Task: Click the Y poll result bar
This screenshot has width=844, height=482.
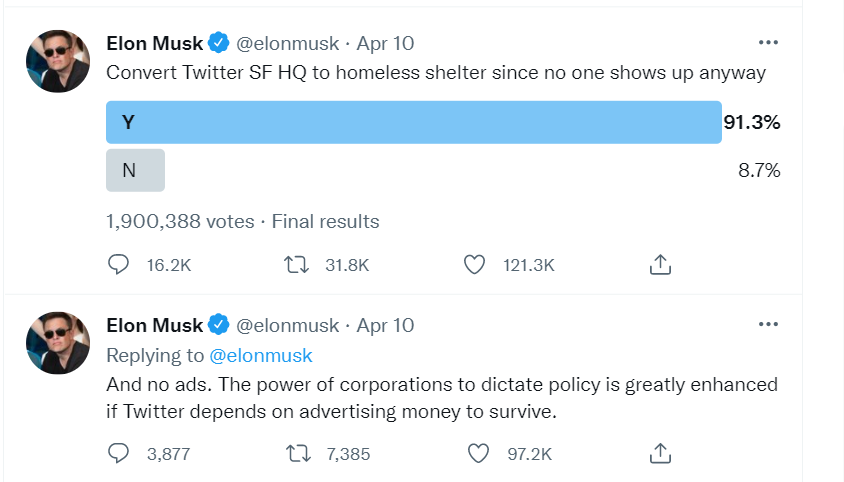Action: pyautogui.click(x=413, y=122)
